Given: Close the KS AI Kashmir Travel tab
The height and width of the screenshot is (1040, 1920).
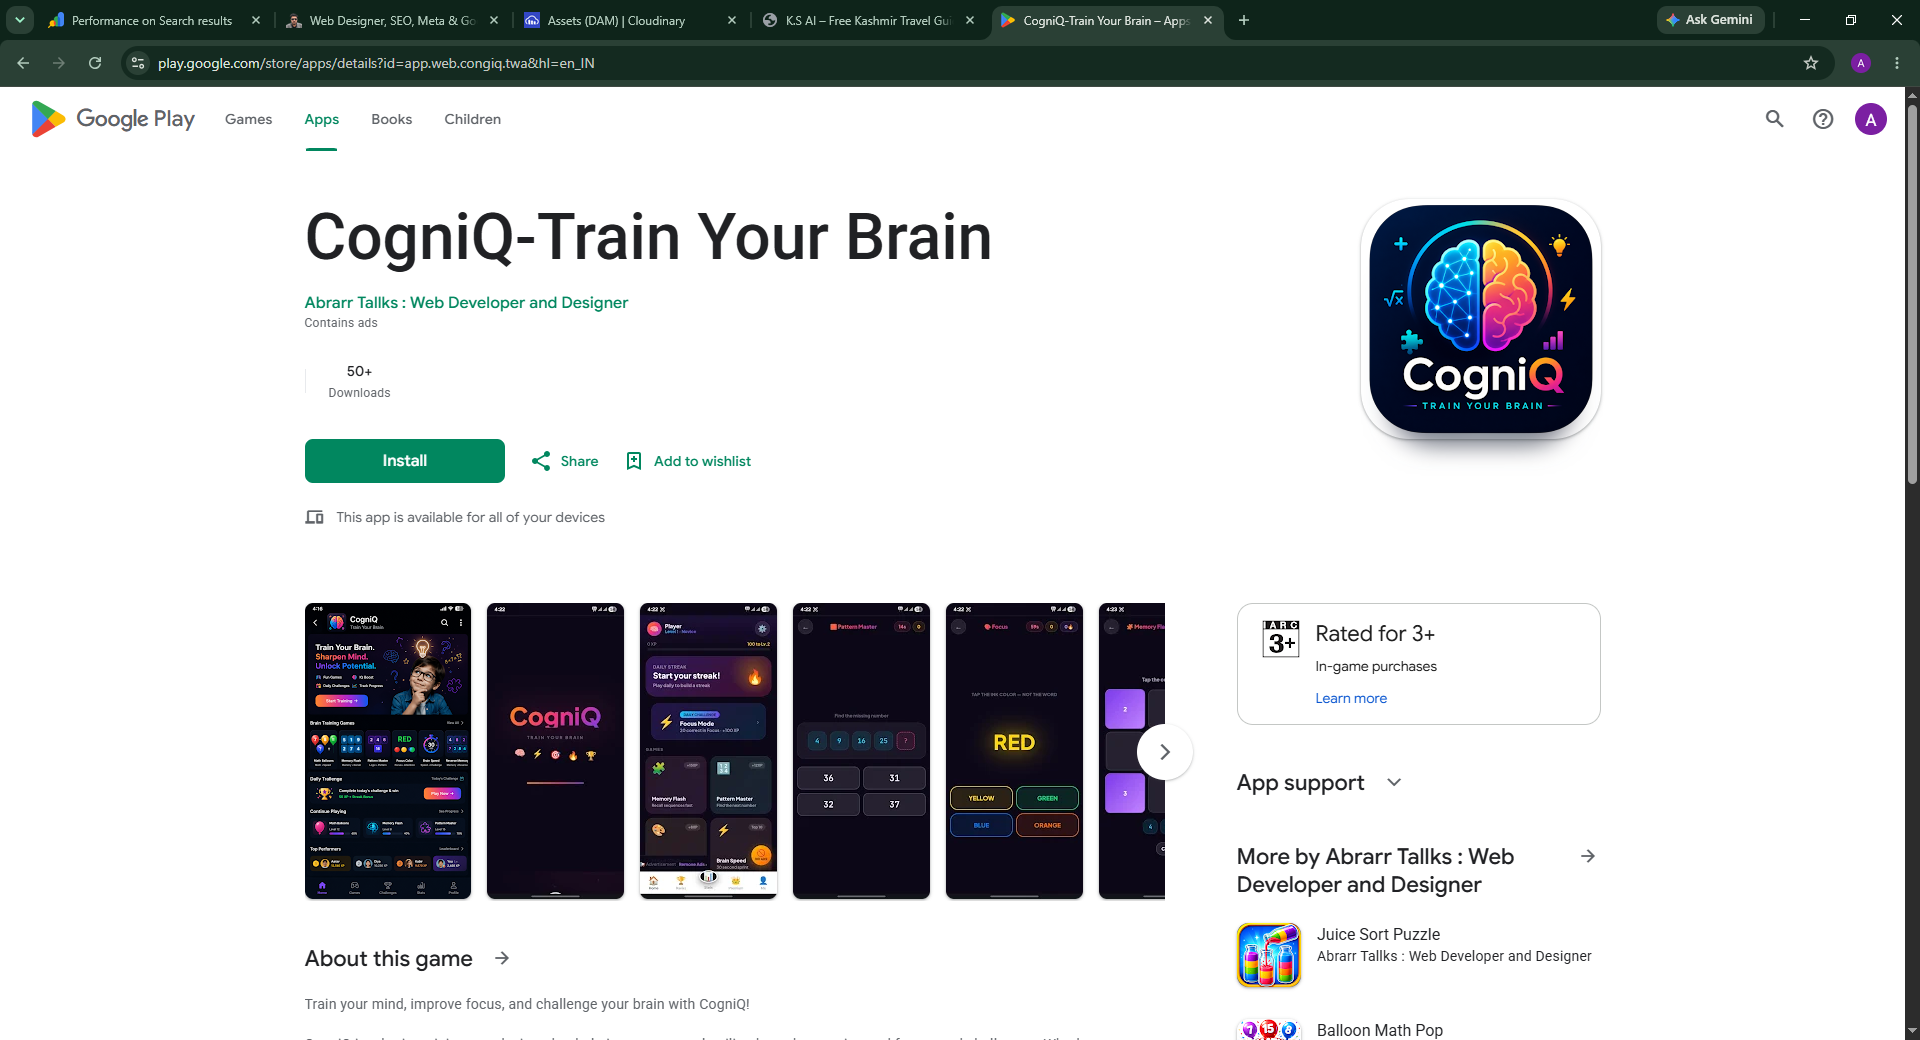Looking at the screenshot, I should (970, 20).
